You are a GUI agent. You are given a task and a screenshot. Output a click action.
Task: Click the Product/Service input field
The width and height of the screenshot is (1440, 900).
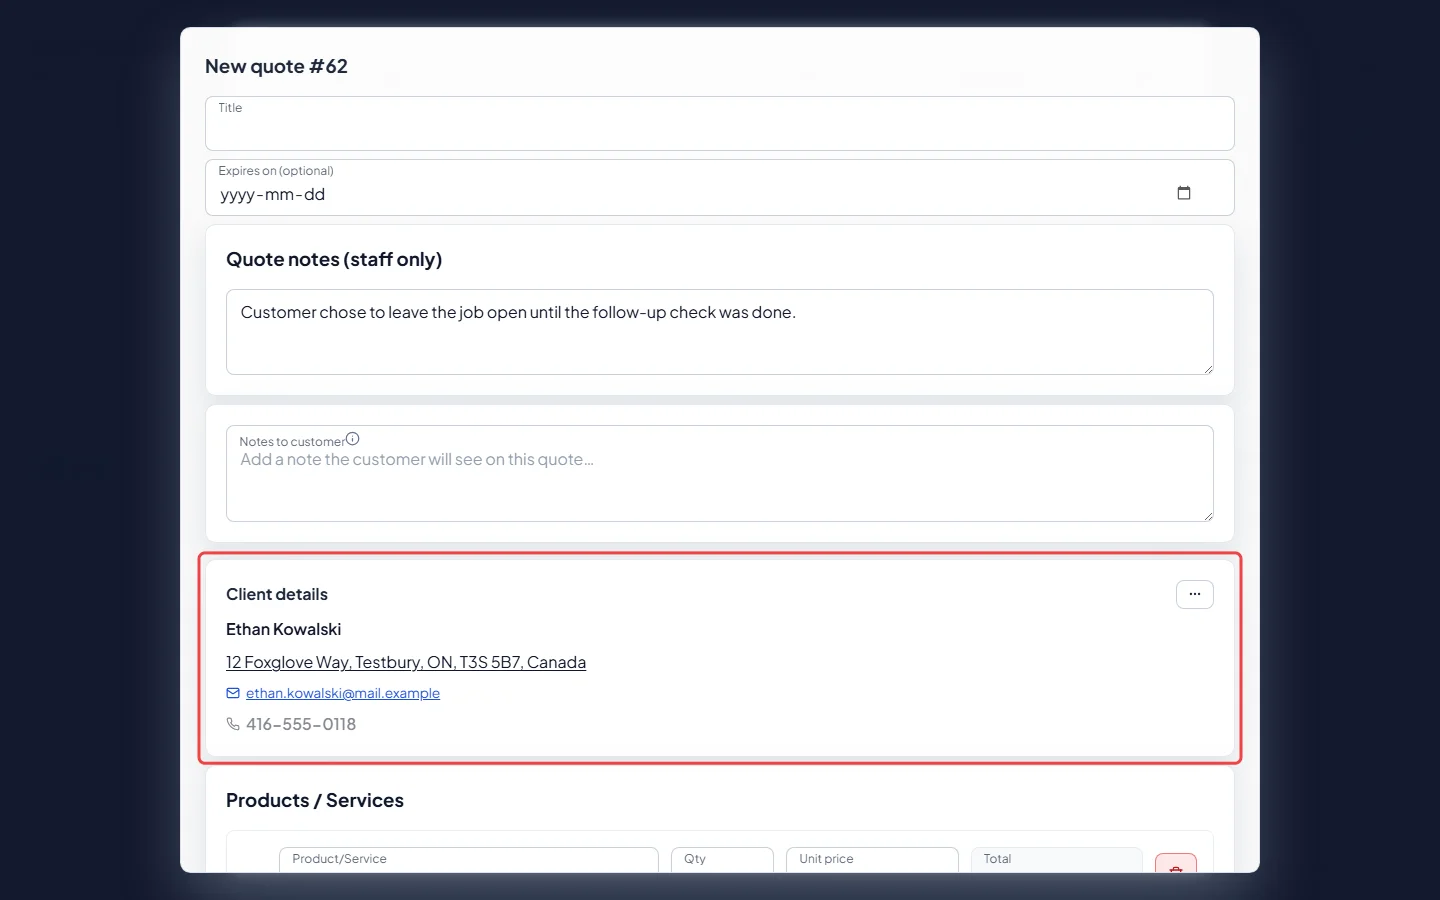click(x=468, y=860)
